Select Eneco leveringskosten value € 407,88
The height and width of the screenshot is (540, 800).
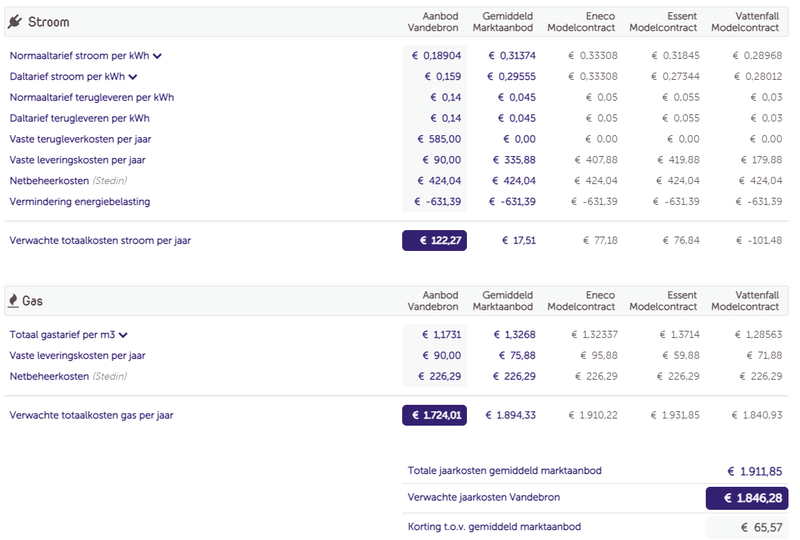click(x=596, y=160)
